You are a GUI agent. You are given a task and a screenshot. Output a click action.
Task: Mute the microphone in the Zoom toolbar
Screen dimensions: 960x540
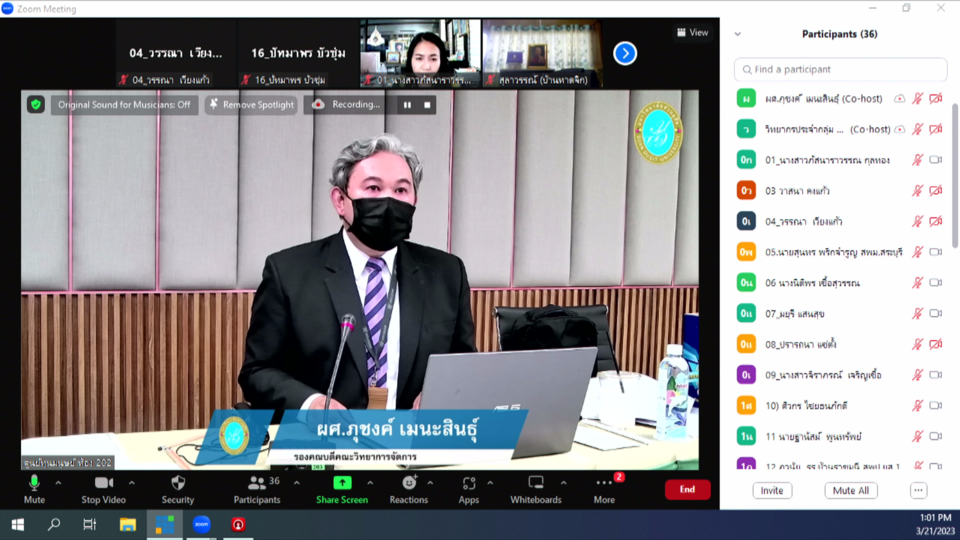tap(34, 489)
